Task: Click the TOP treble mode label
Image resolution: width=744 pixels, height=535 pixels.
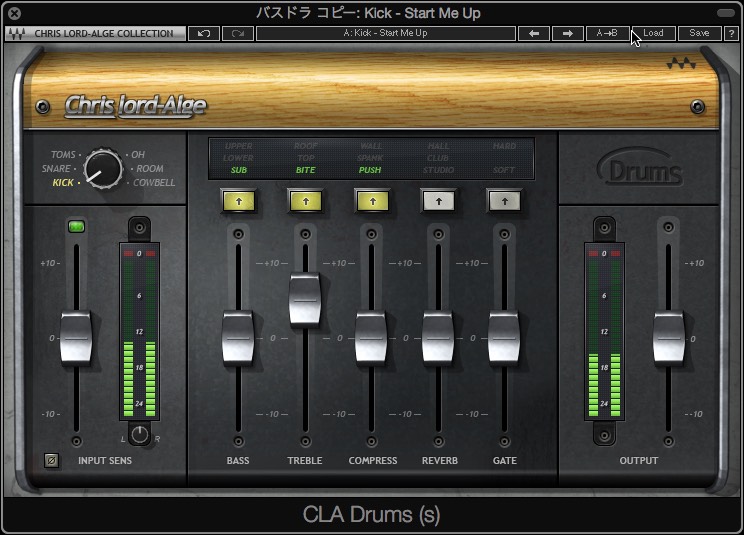Action: (x=306, y=158)
